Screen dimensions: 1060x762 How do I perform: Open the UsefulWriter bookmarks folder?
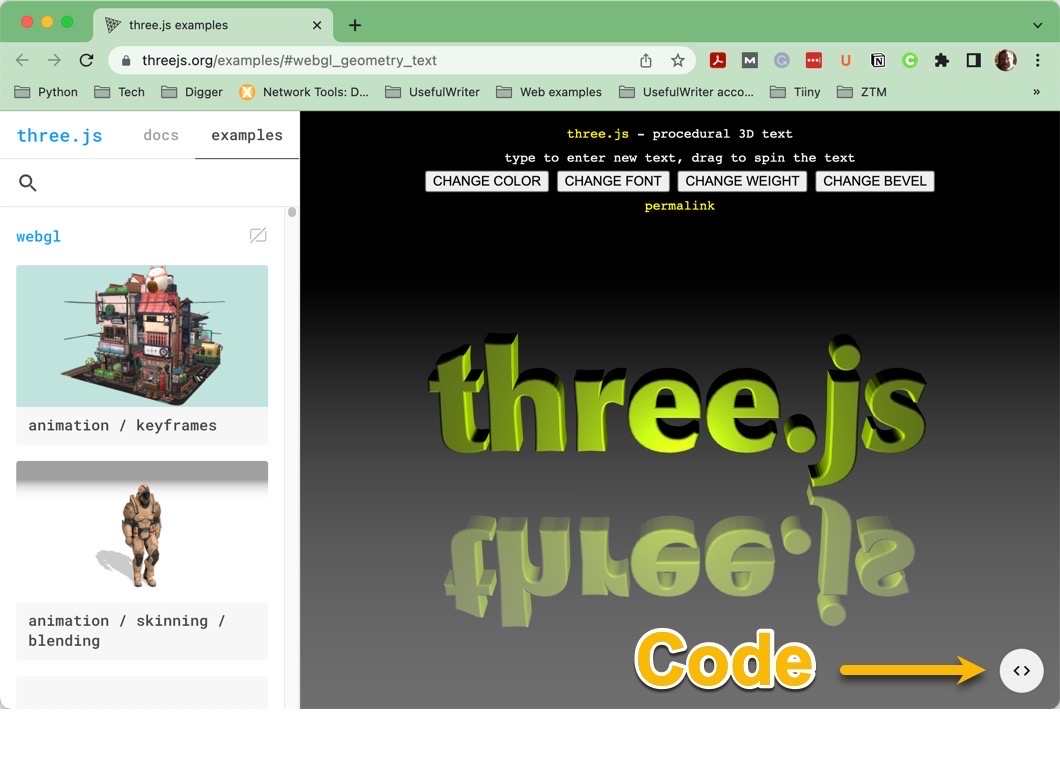(x=432, y=92)
